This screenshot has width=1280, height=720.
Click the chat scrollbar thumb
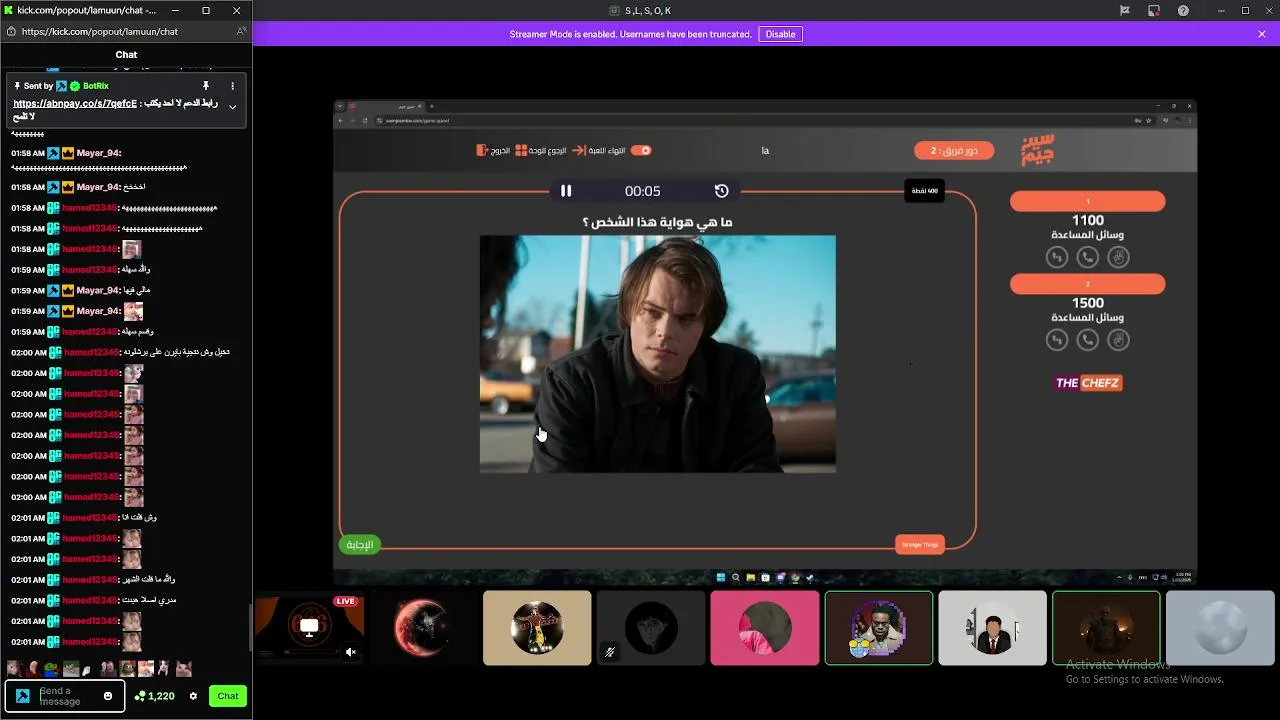tap(250, 628)
